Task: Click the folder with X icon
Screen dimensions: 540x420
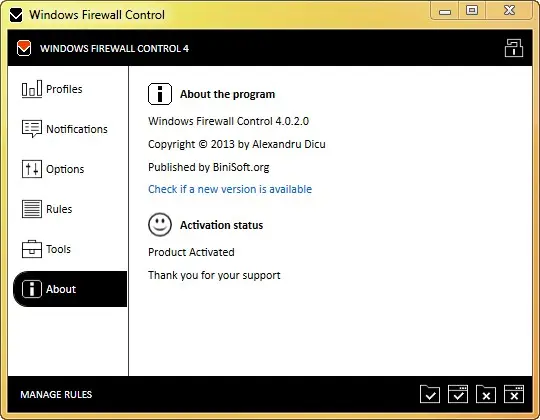Action: (x=486, y=394)
